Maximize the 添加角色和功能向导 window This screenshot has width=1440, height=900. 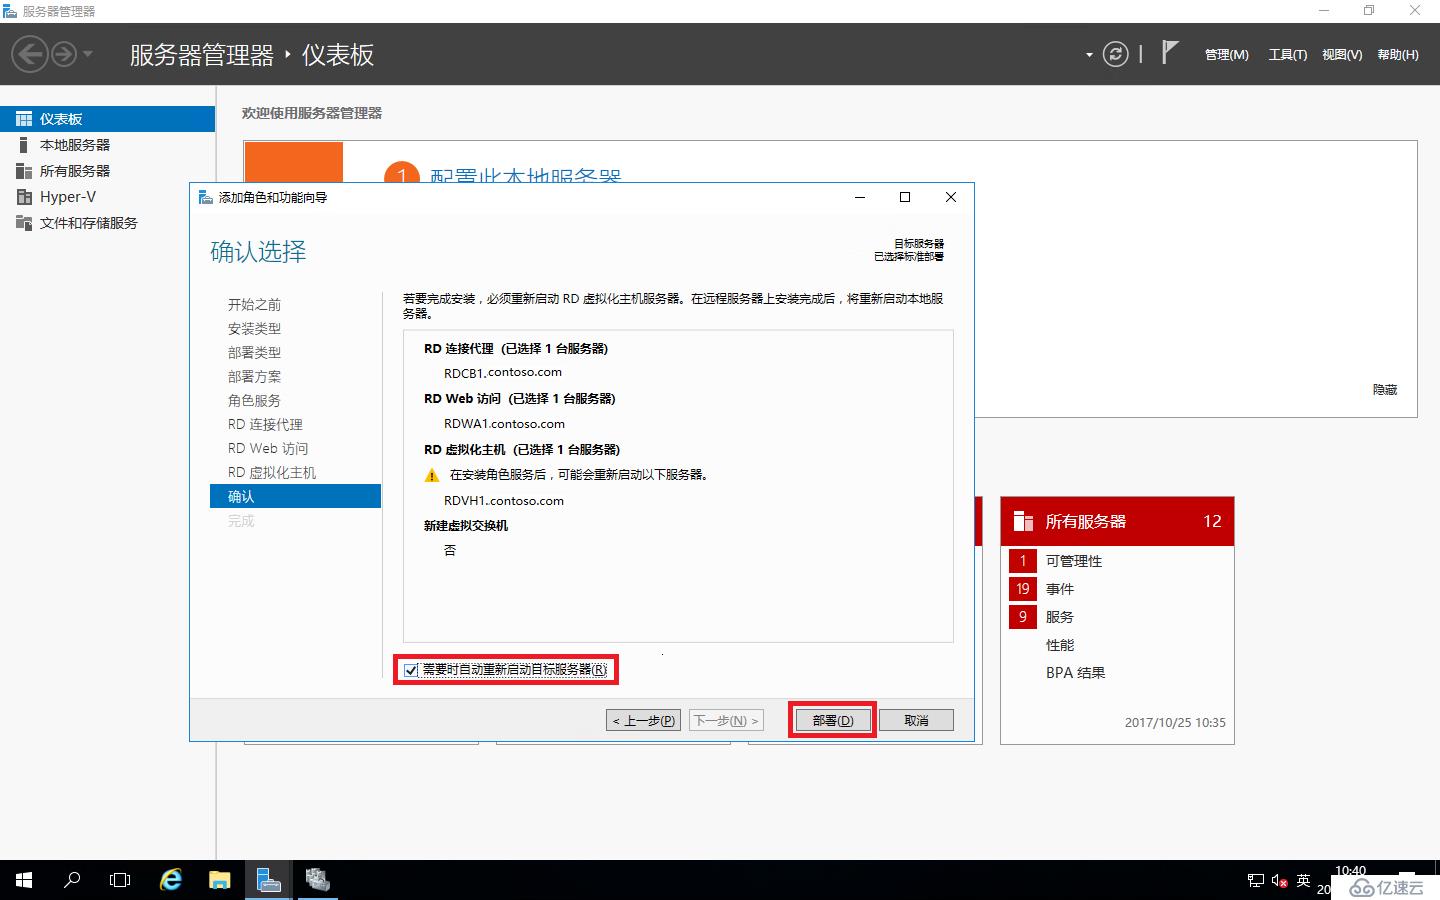point(905,197)
